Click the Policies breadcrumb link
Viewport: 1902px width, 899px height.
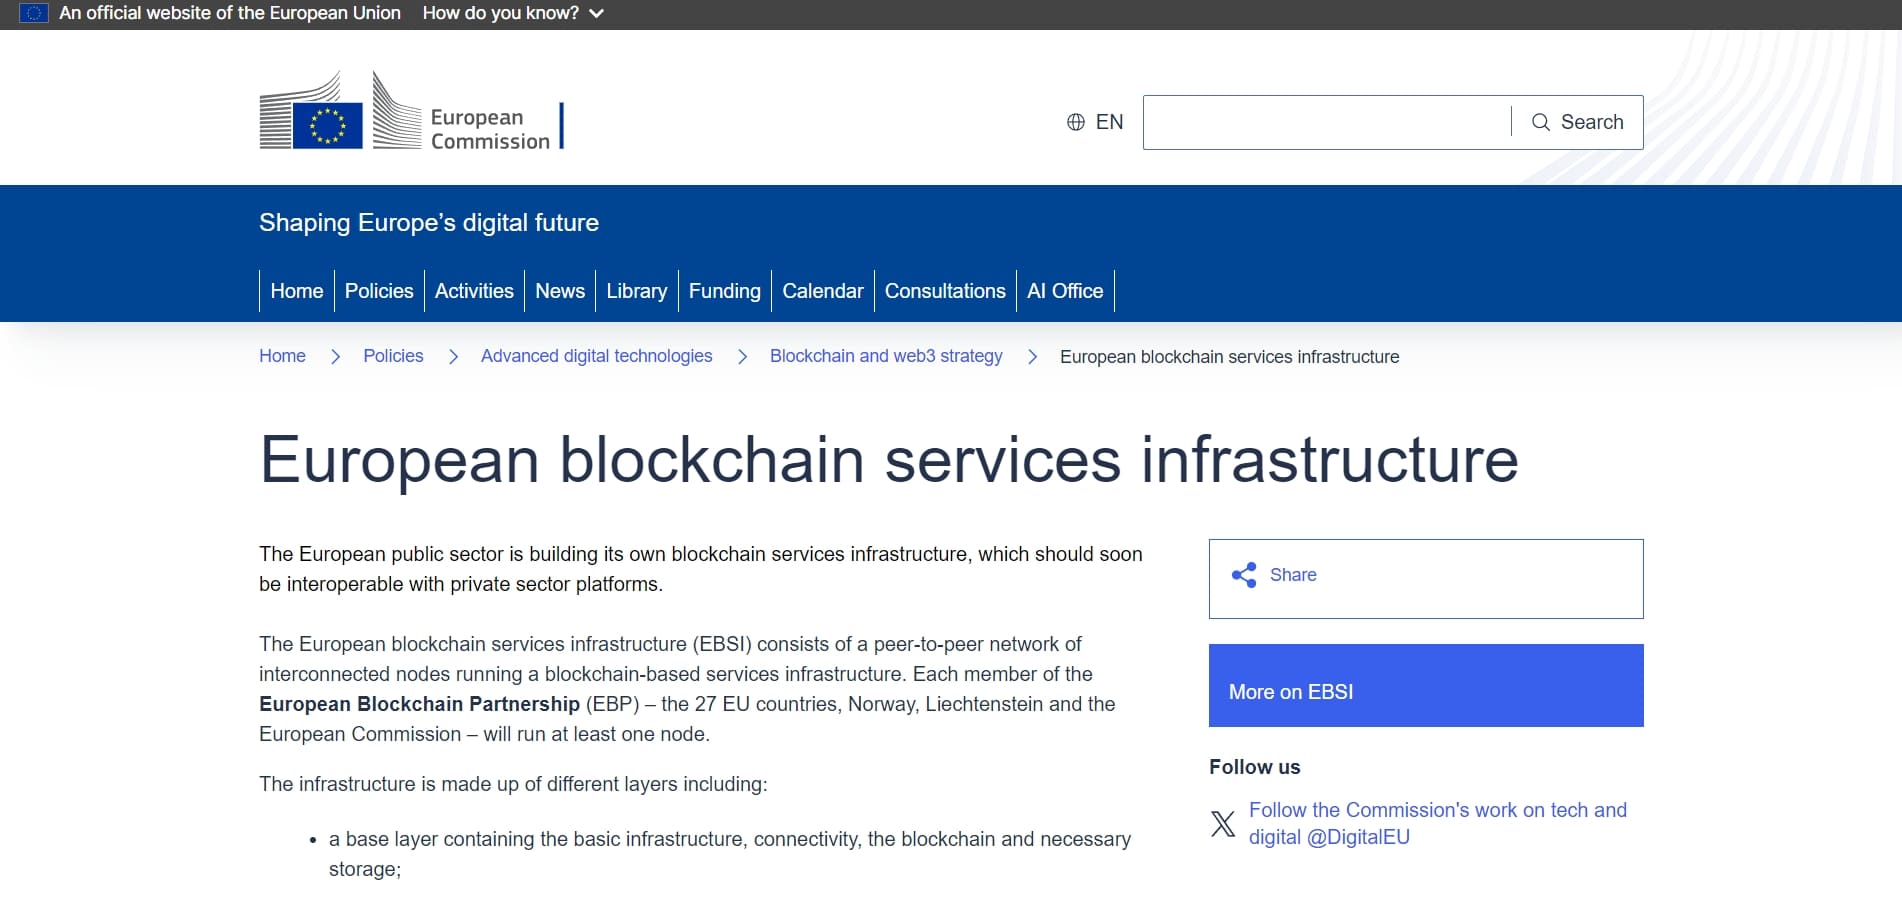click(x=393, y=356)
